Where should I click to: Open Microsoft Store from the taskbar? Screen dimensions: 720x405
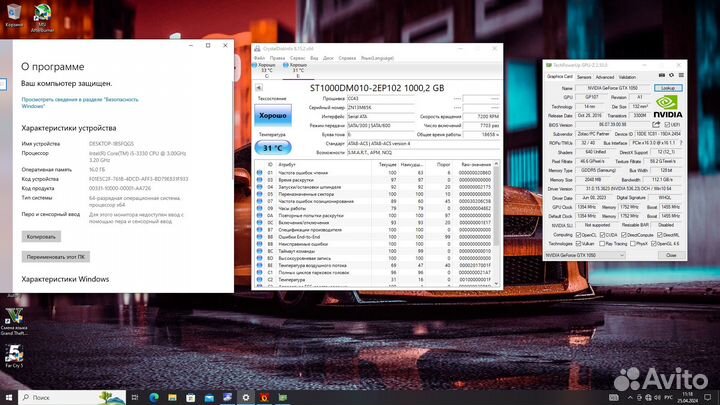click(x=191, y=397)
